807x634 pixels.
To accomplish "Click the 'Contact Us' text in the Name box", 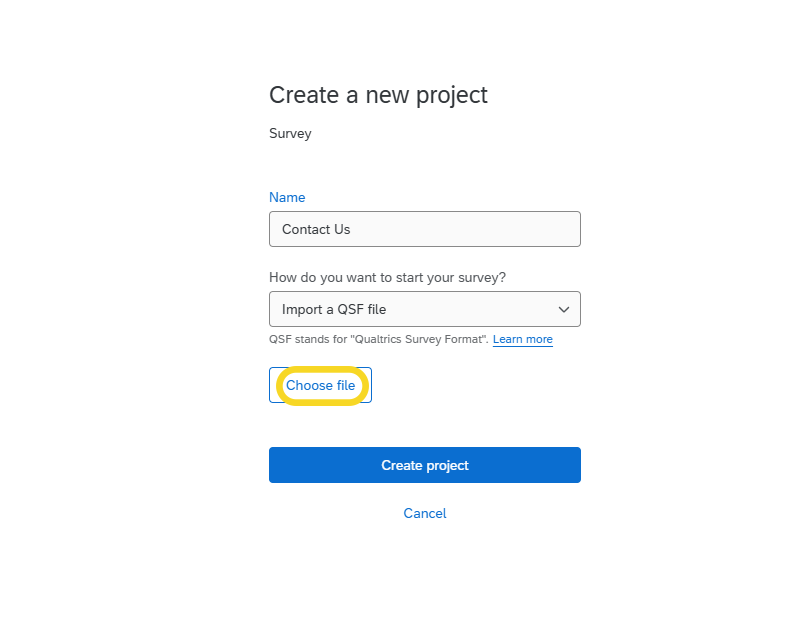I will pos(316,229).
